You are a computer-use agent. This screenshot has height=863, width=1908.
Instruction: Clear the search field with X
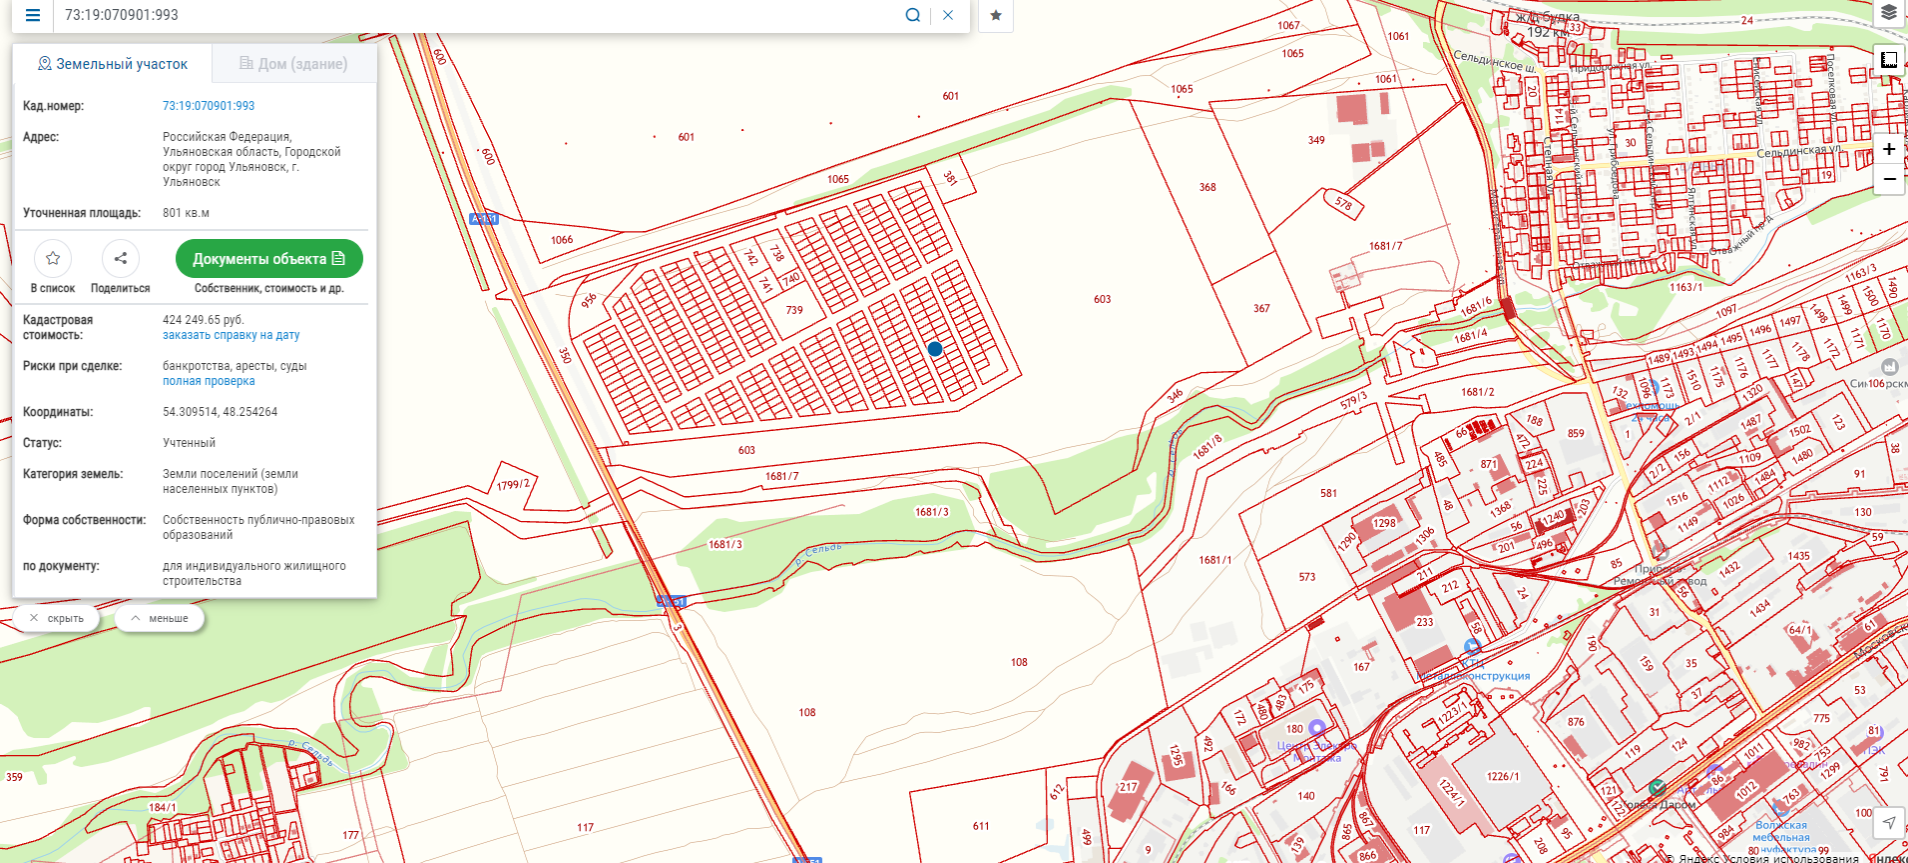tap(948, 15)
